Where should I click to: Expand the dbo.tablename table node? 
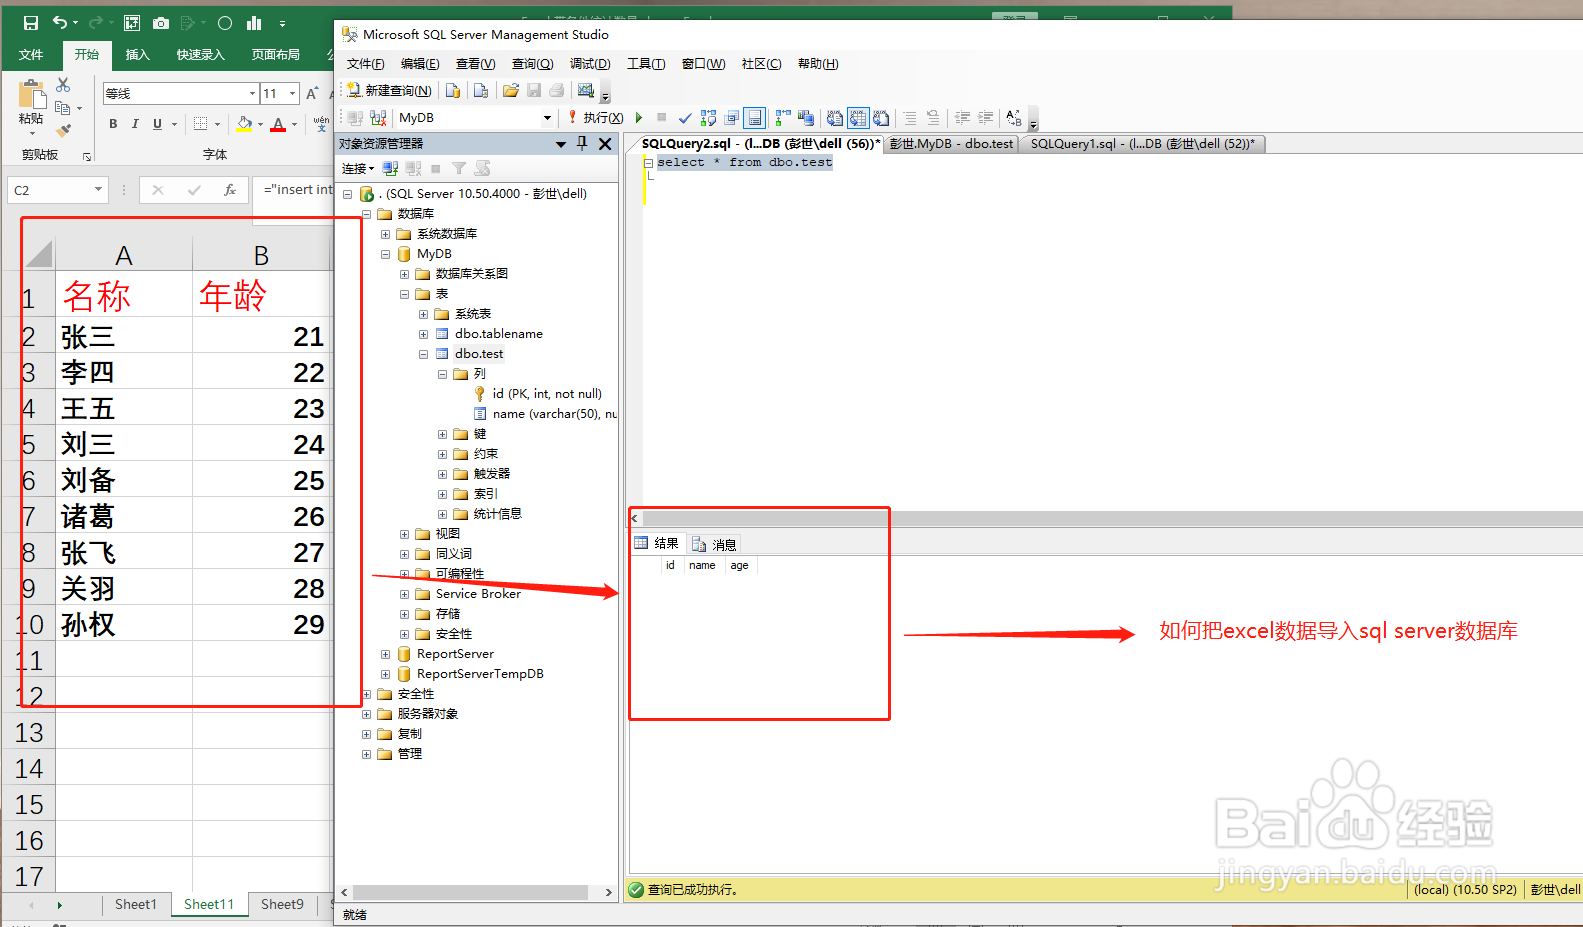pyautogui.click(x=423, y=334)
